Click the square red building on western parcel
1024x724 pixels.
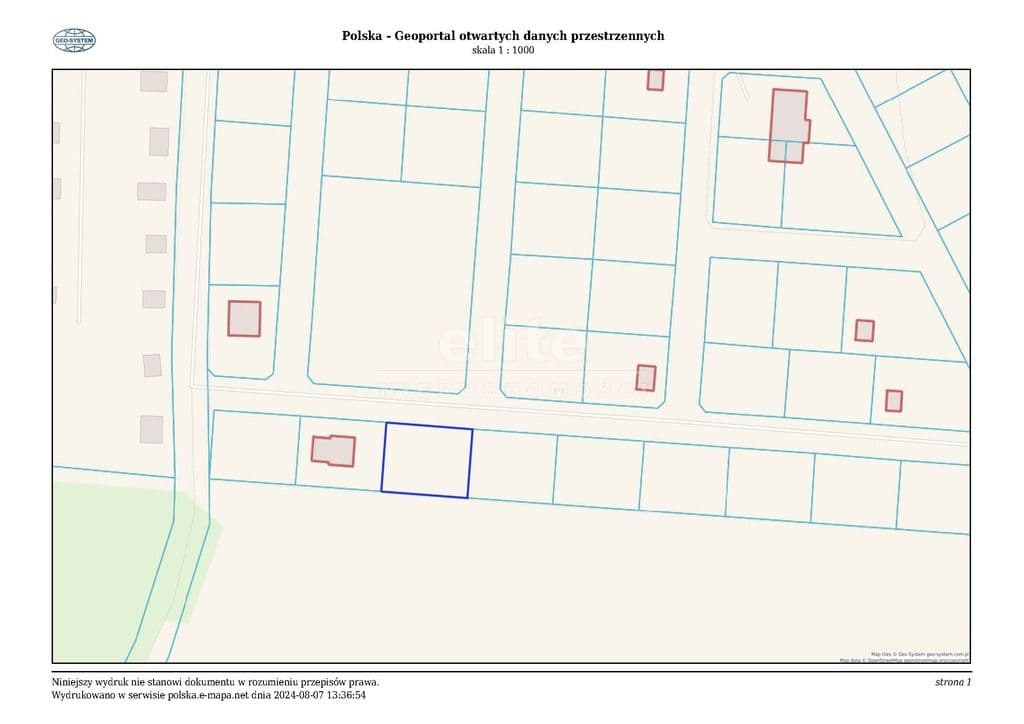tap(244, 318)
